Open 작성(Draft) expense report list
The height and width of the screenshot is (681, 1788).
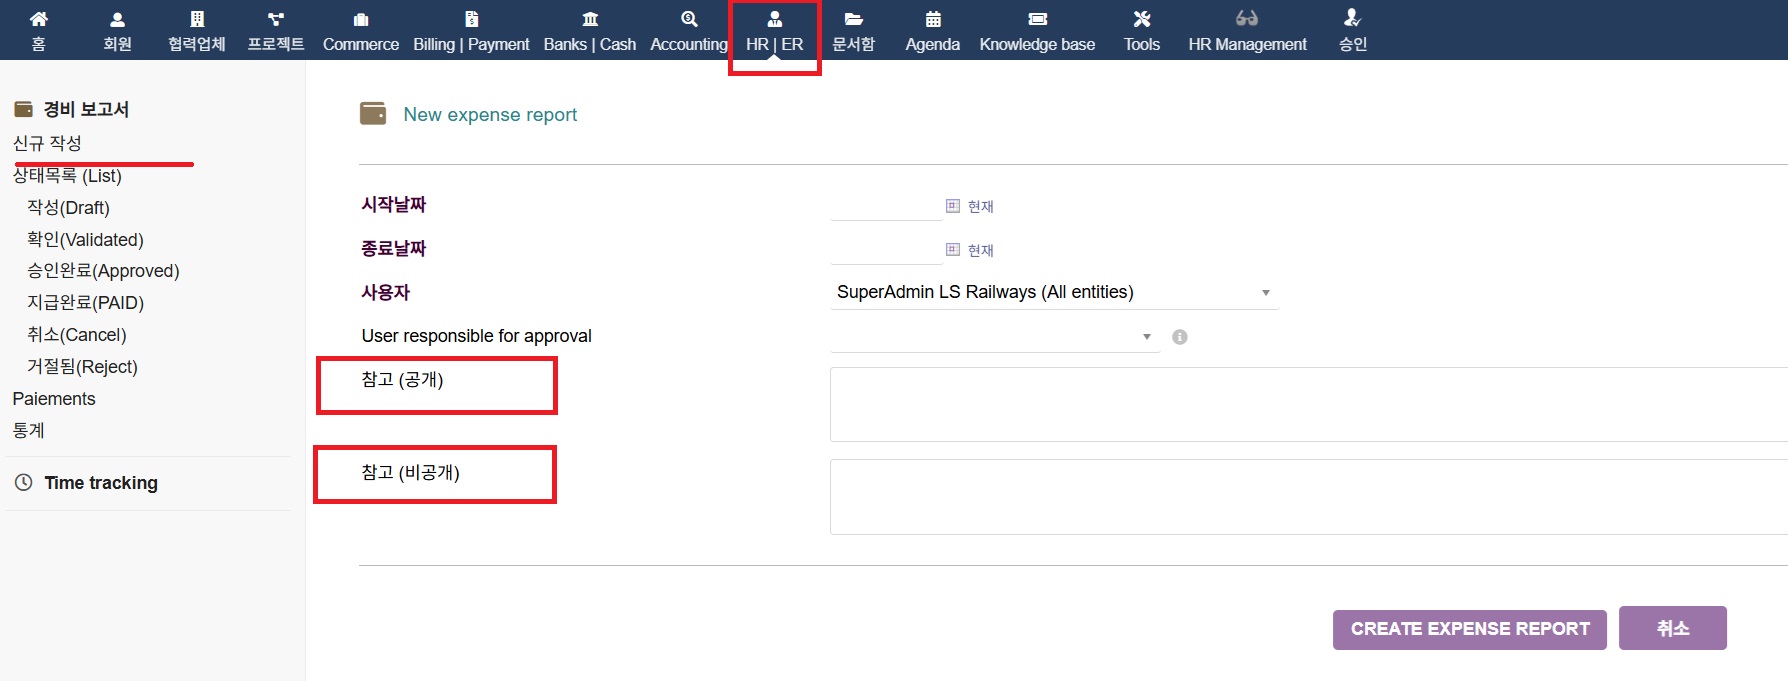[68, 208]
